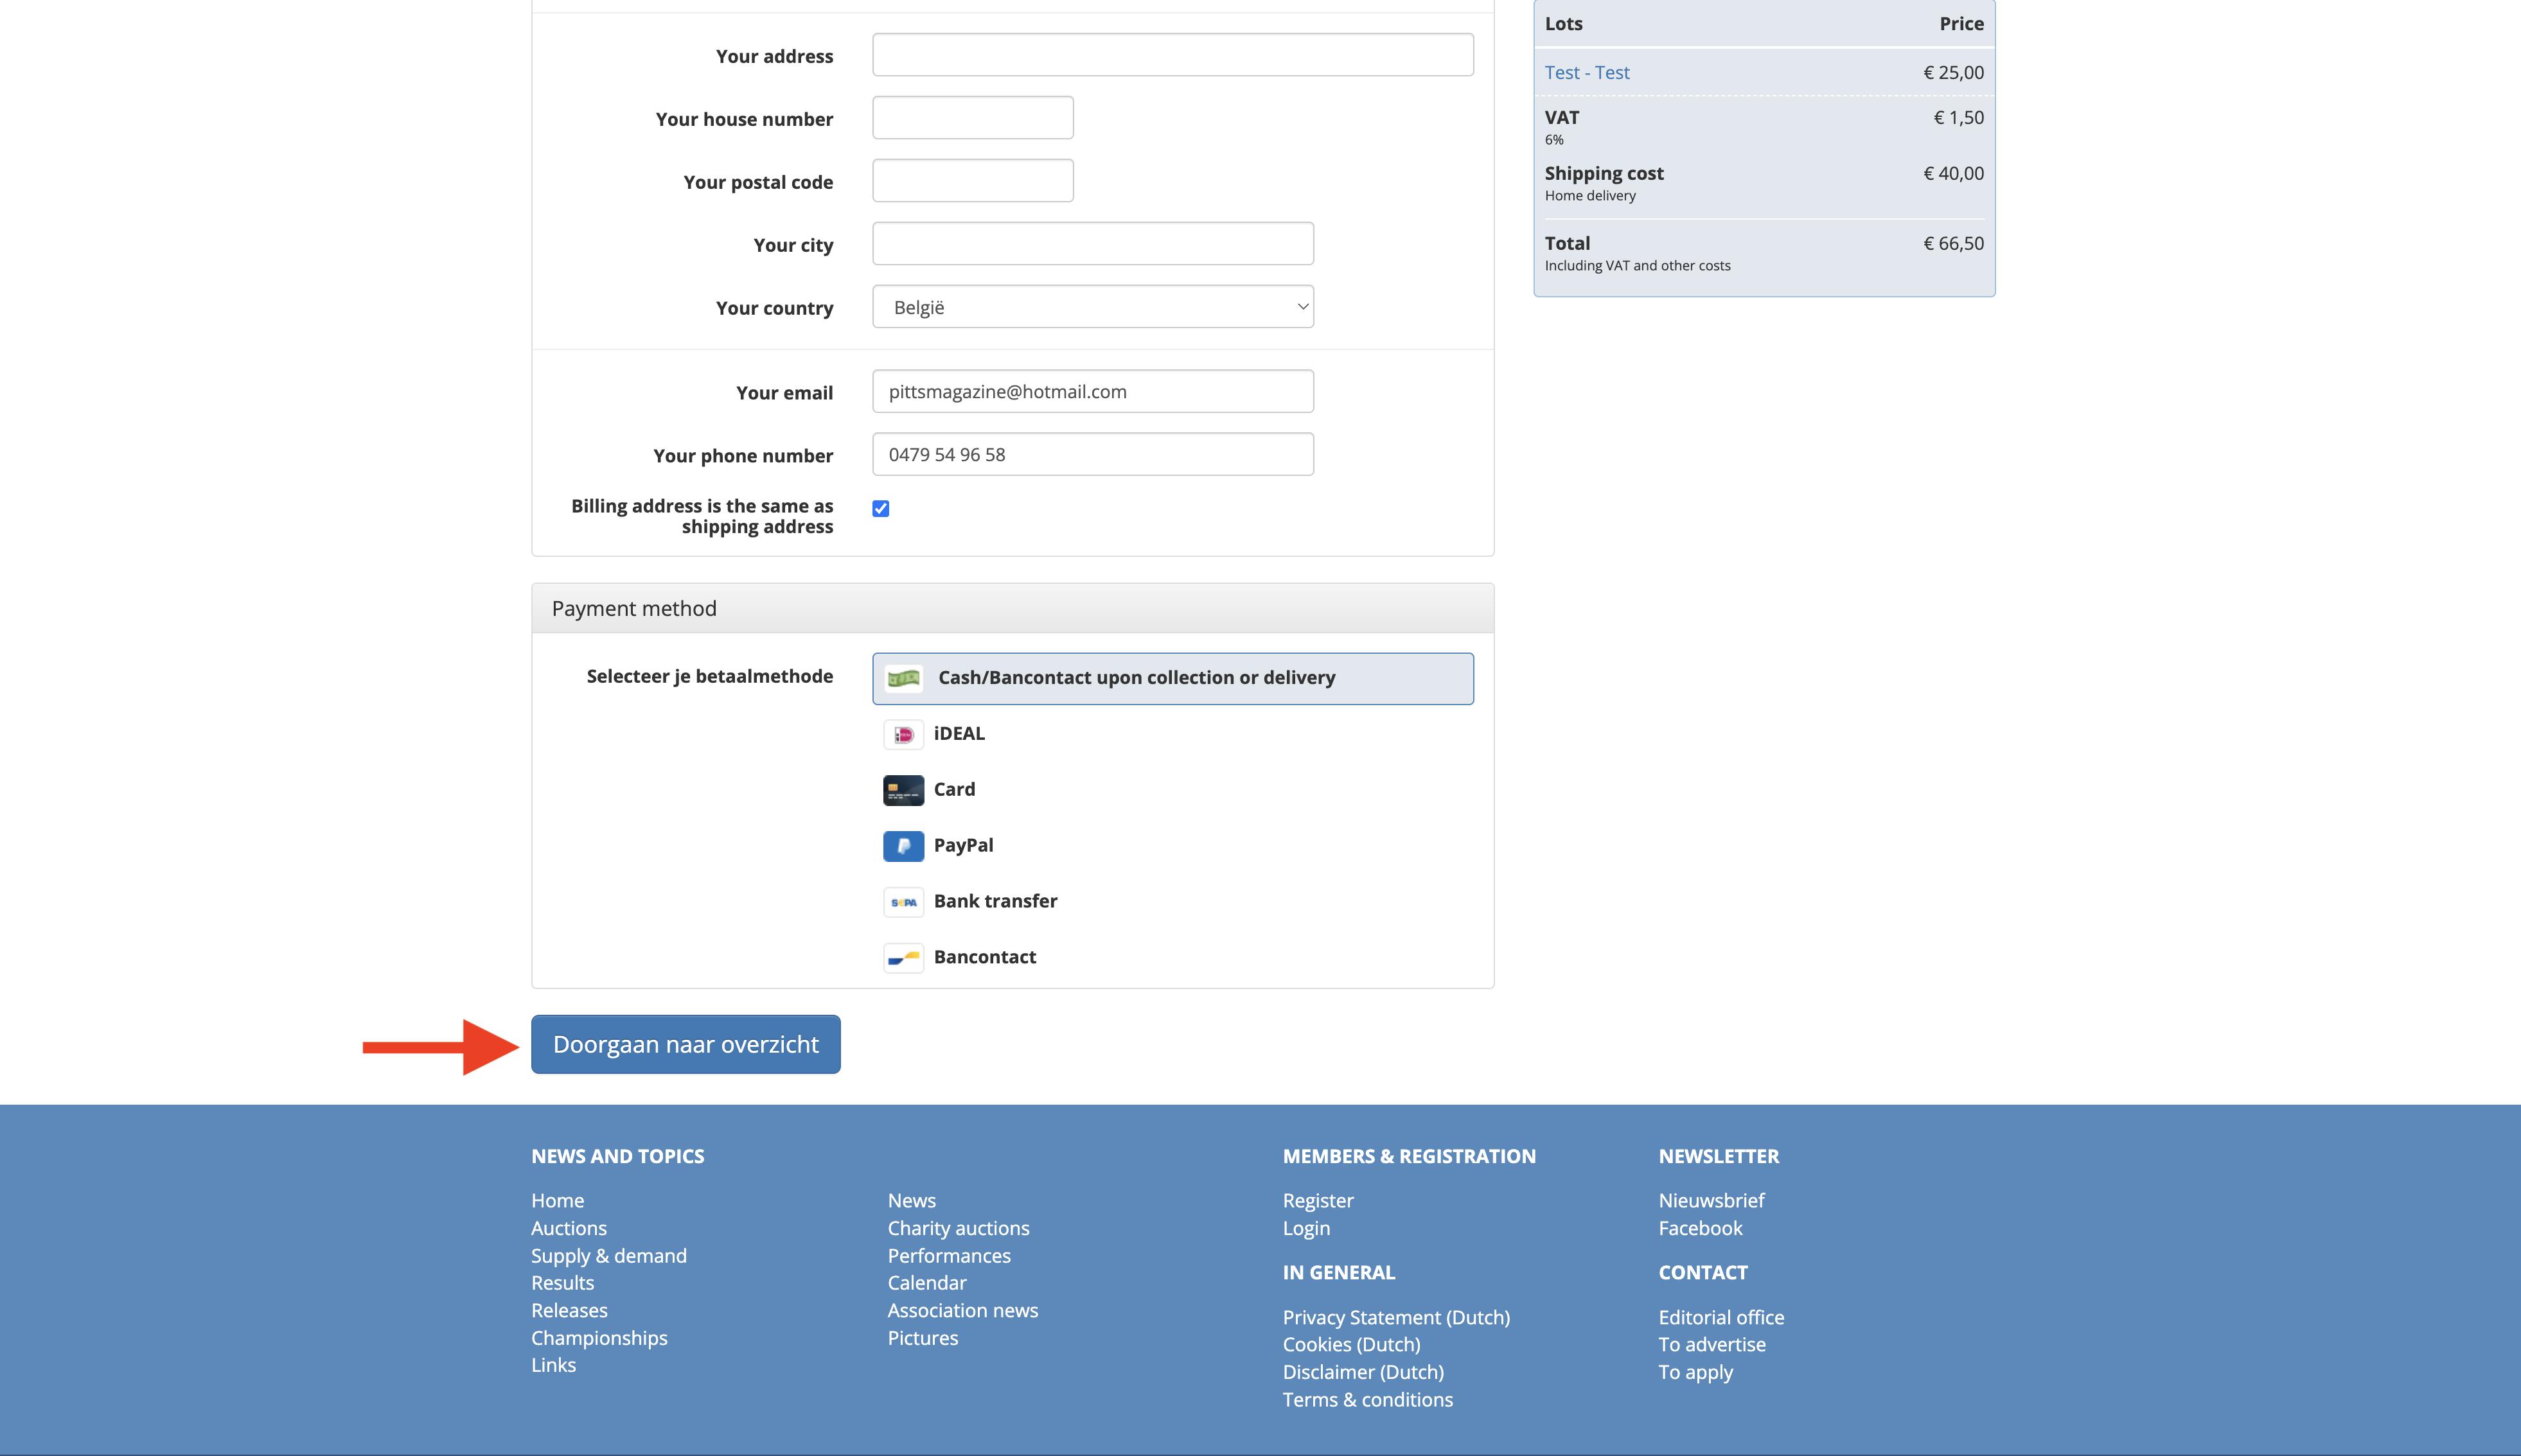
Task: Click the cash payment banknote icon
Action: point(903,679)
